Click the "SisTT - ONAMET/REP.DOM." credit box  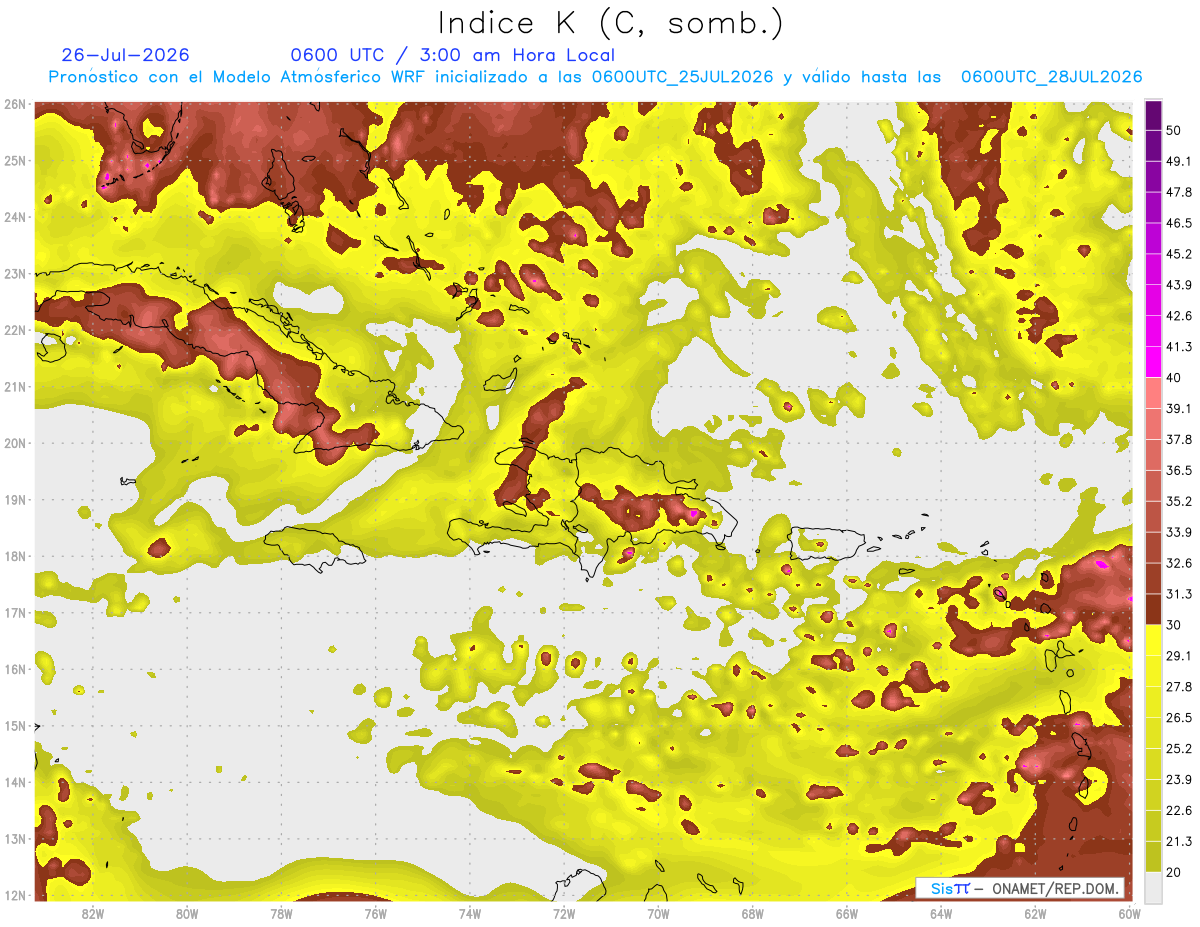[x=1019, y=888]
